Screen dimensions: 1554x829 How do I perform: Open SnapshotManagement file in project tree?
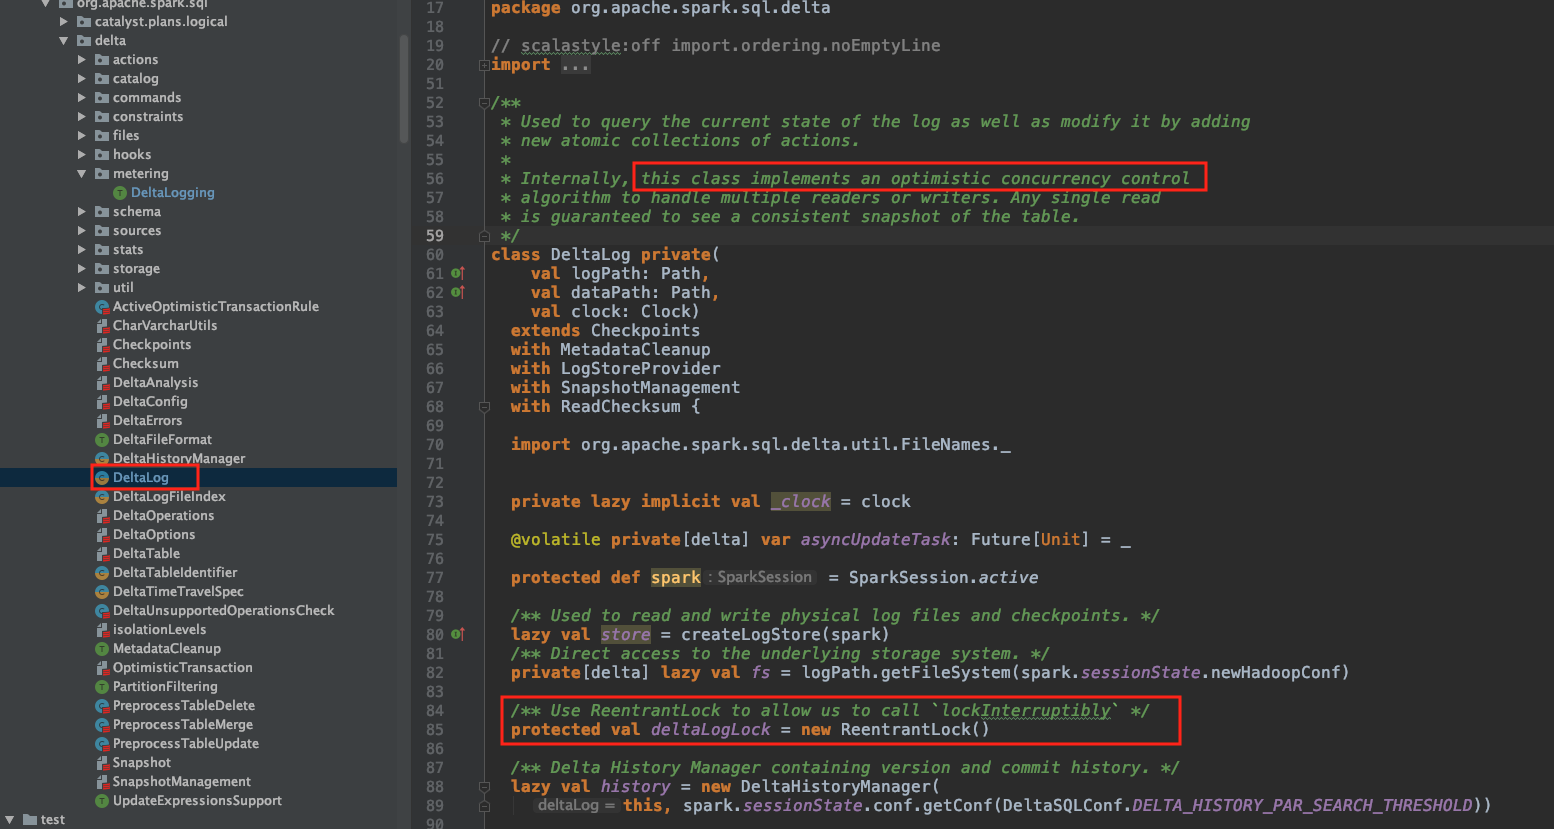click(x=181, y=782)
